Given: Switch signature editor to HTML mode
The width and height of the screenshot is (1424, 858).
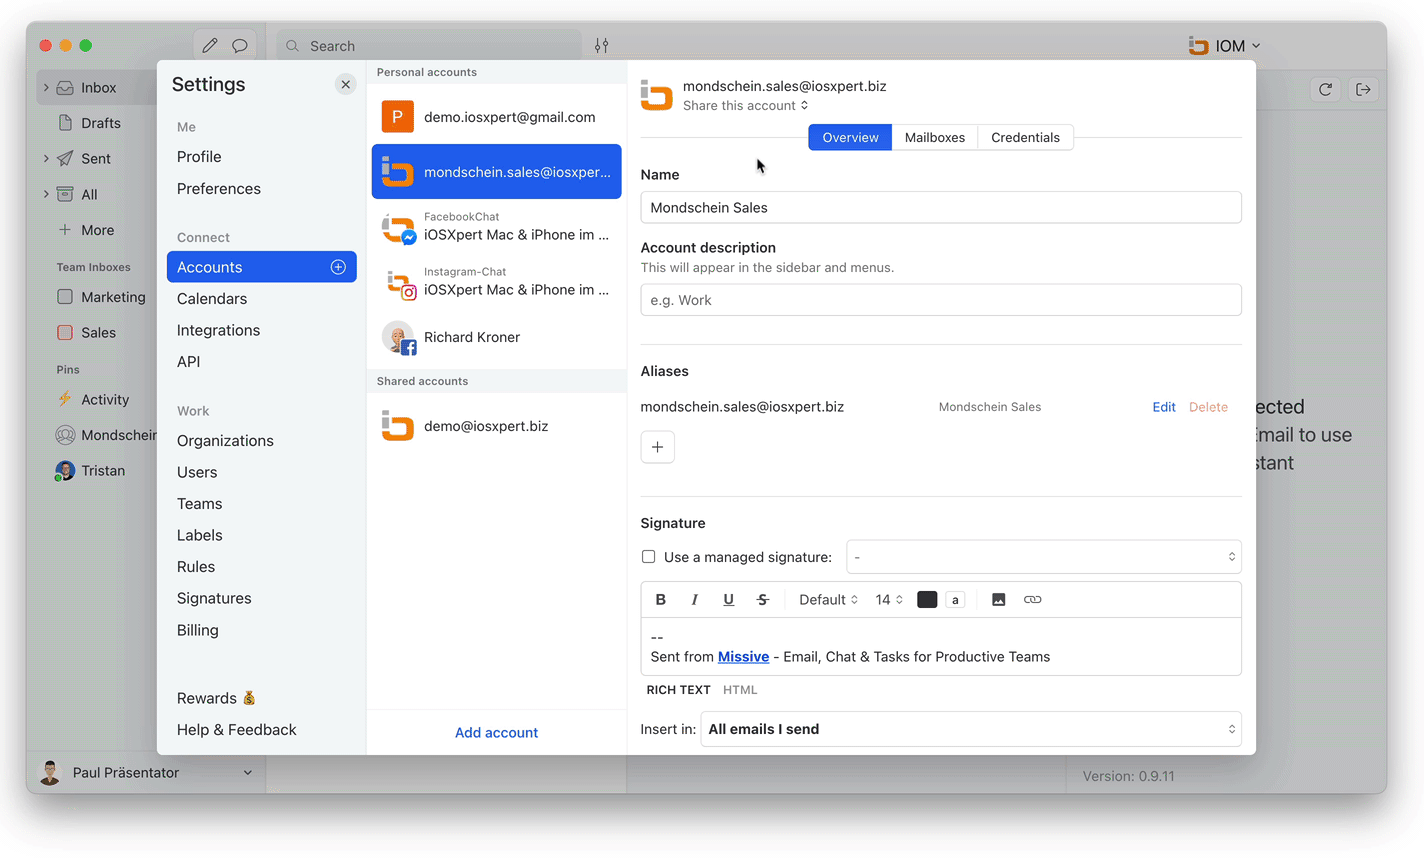Looking at the screenshot, I should [x=740, y=690].
